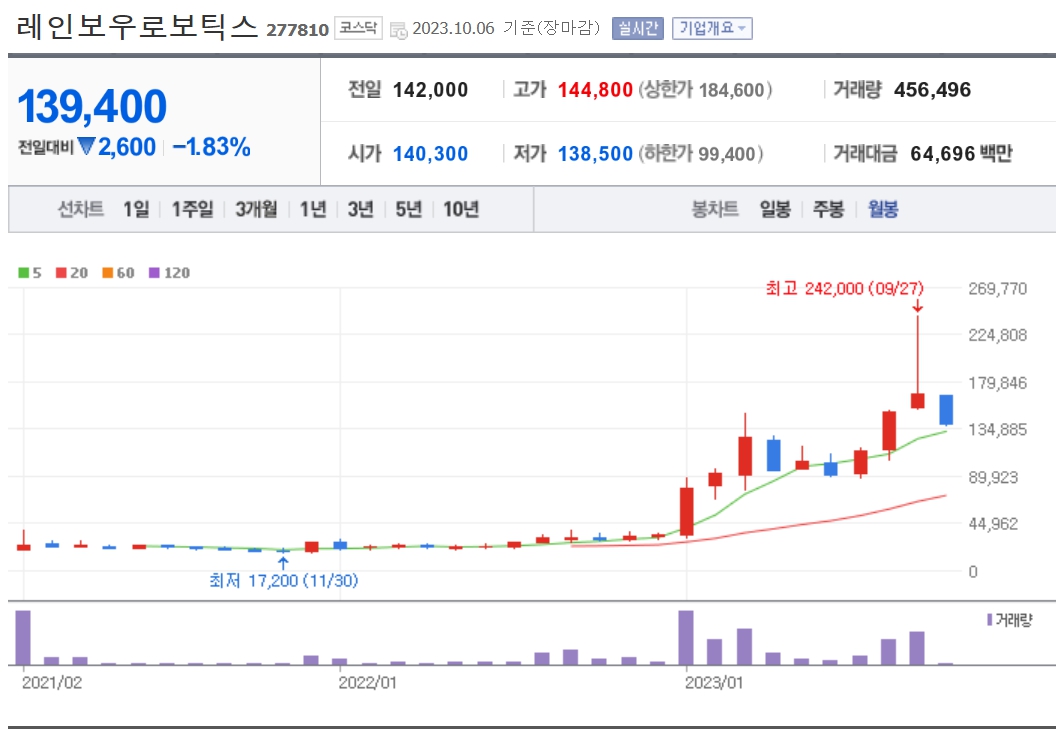This screenshot has height=729, width=1056.
Task: Select the 일봉 daily candle chart
Action: [x=774, y=209]
